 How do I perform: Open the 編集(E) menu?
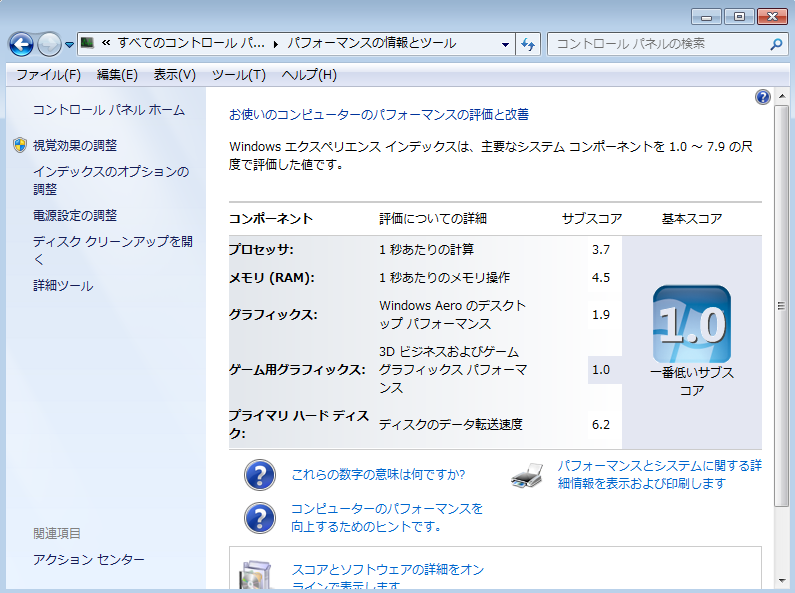click(x=117, y=75)
